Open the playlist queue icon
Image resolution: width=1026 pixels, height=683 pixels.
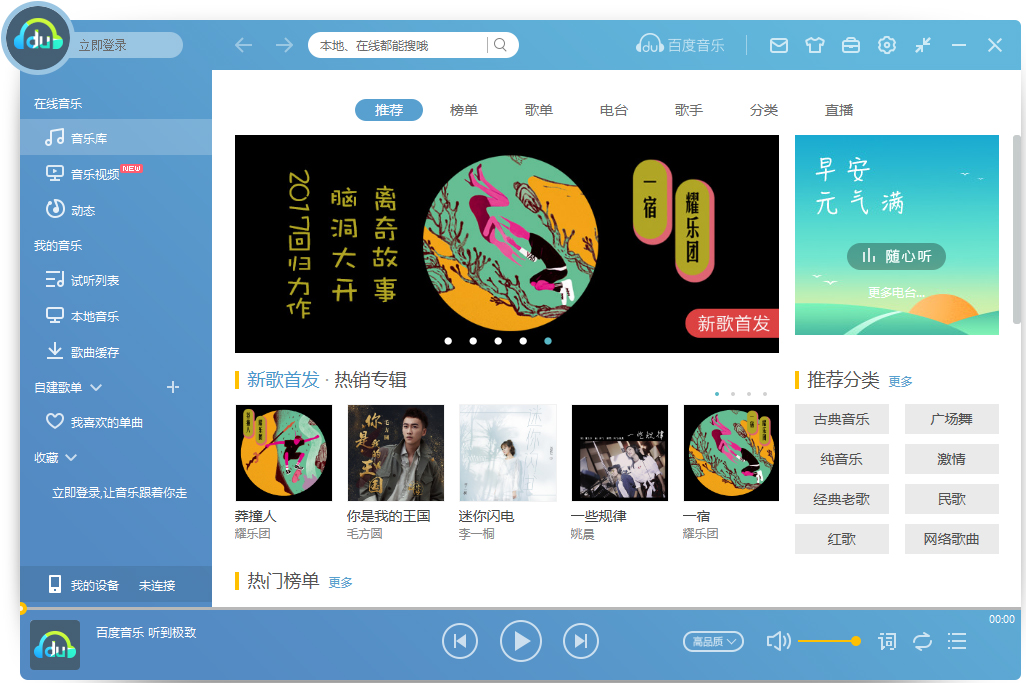pyautogui.click(x=957, y=641)
